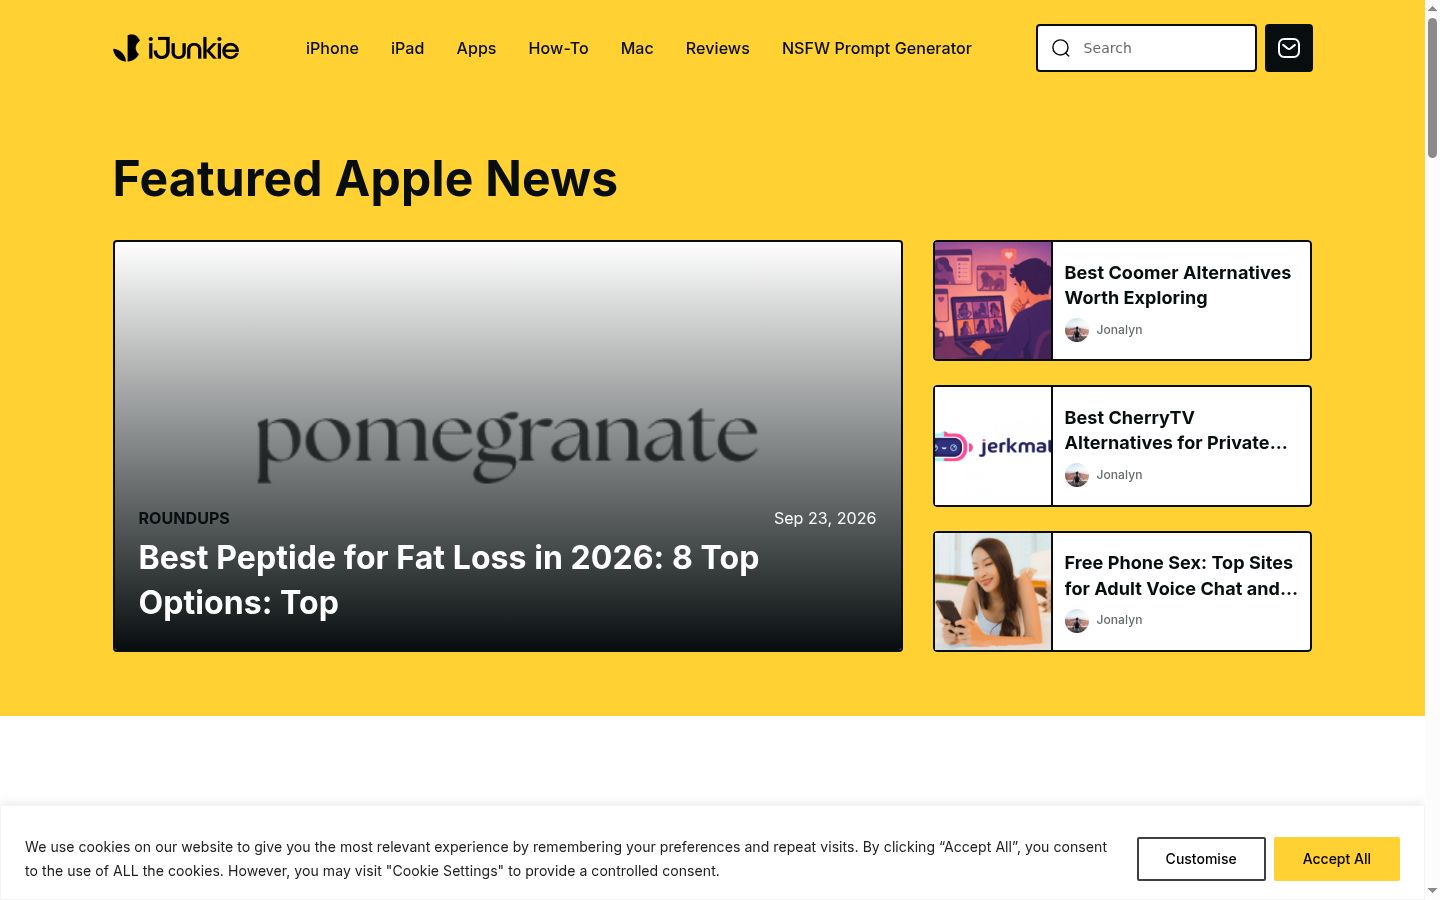Click Jonalyn's avatar under Coomer Alternatives article
This screenshot has height=900, width=1440.
(1077, 330)
